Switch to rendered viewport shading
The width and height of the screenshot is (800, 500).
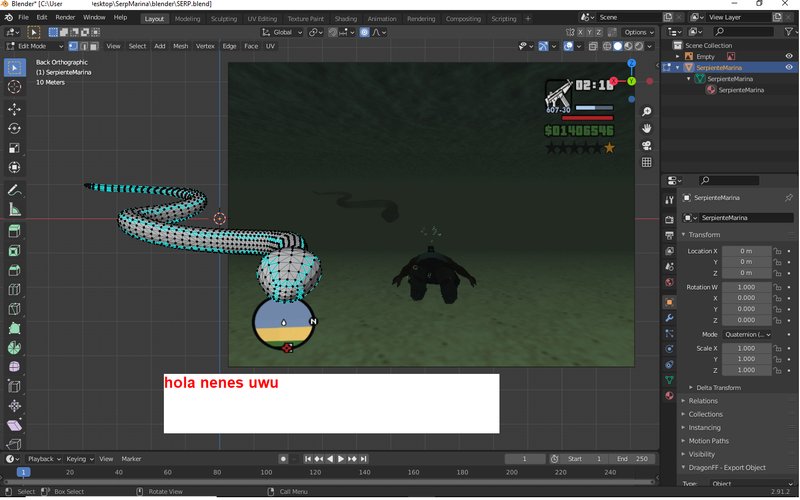tap(639, 46)
